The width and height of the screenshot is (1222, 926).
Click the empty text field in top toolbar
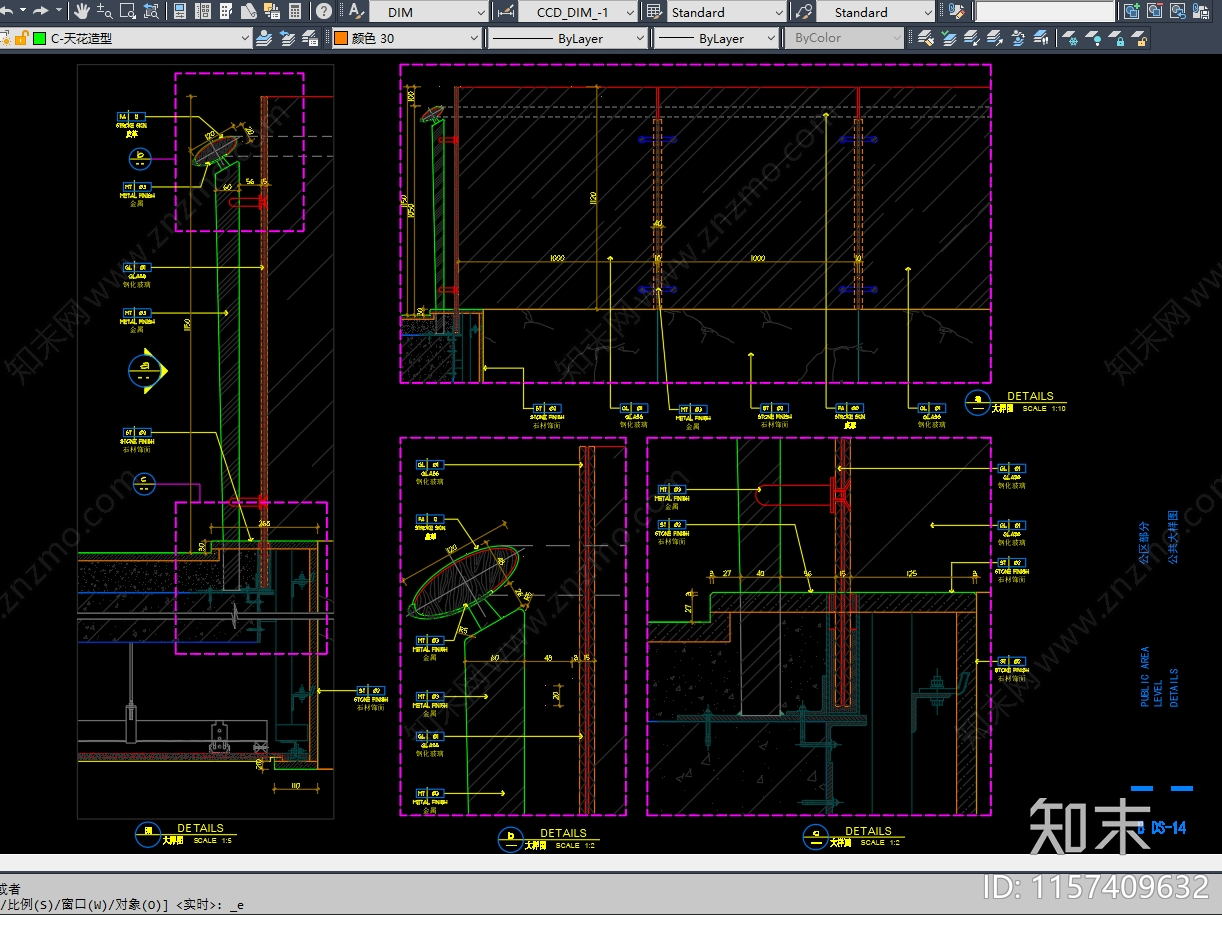1044,12
